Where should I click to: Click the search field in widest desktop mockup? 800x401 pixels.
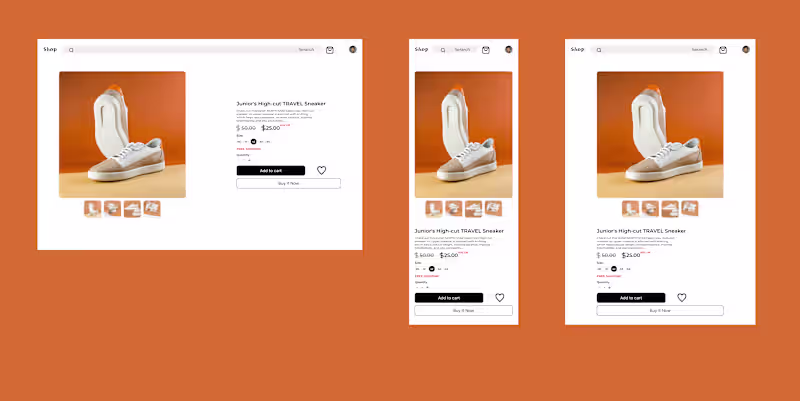coord(193,50)
